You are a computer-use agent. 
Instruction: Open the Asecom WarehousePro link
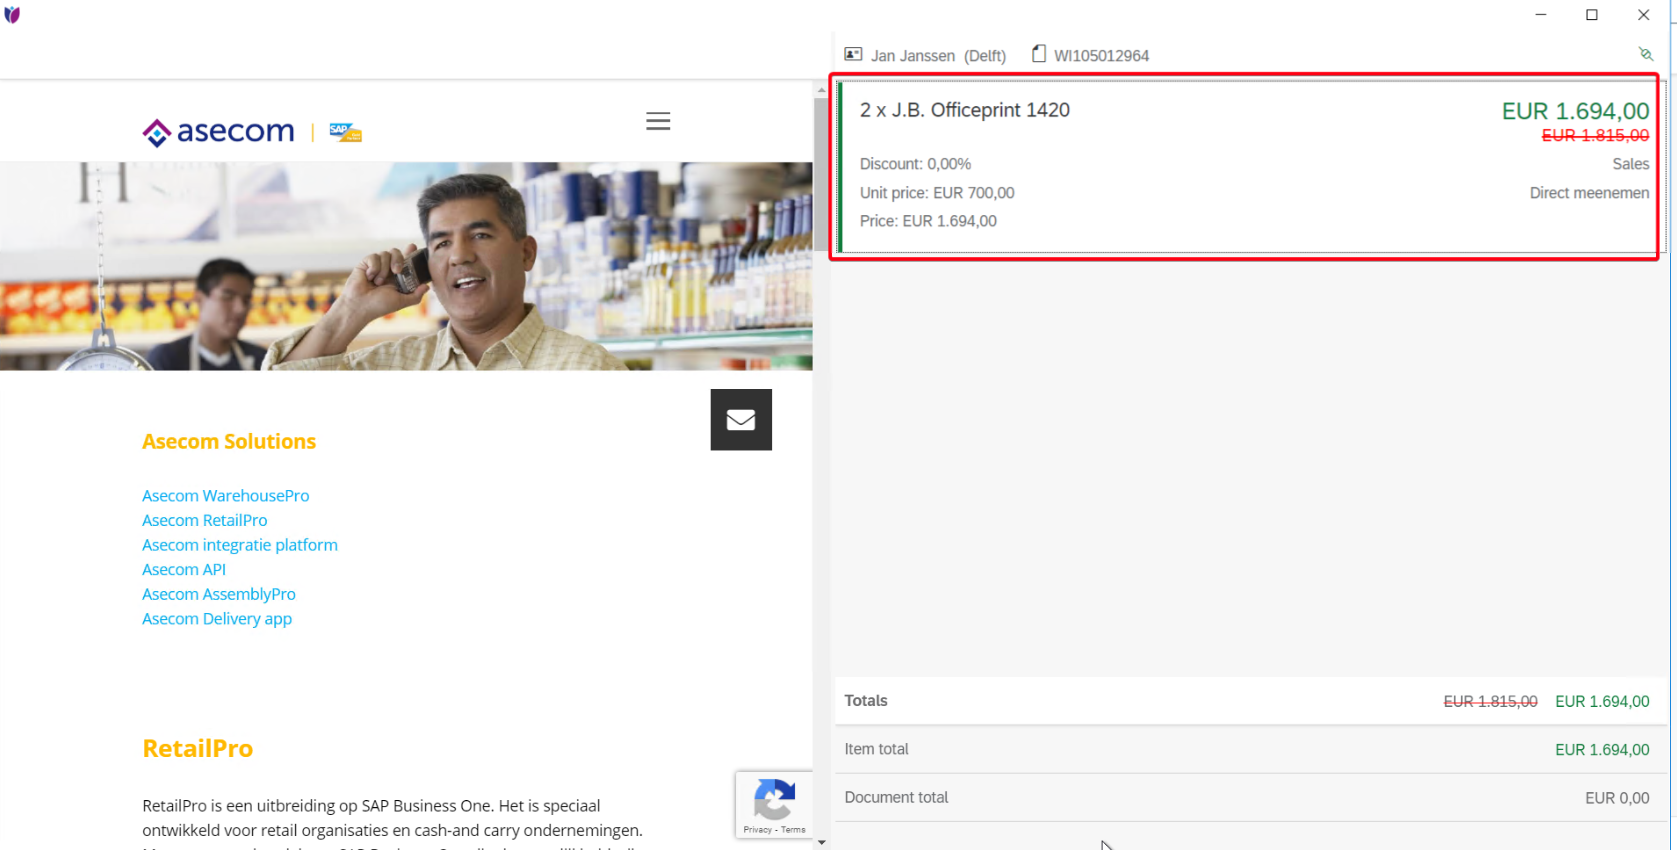(225, 496)
